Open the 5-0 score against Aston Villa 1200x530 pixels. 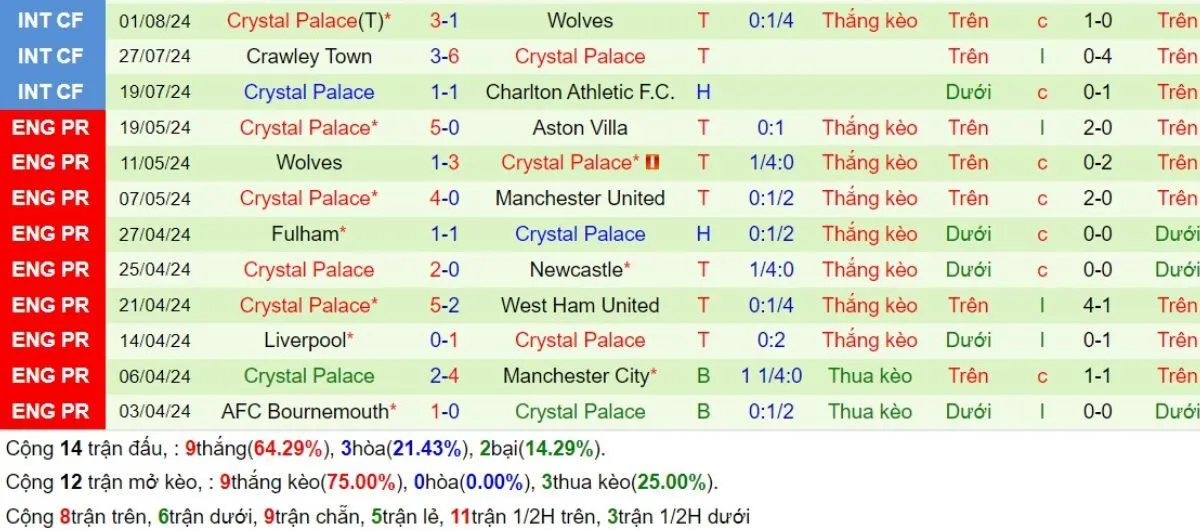(444, 127)
